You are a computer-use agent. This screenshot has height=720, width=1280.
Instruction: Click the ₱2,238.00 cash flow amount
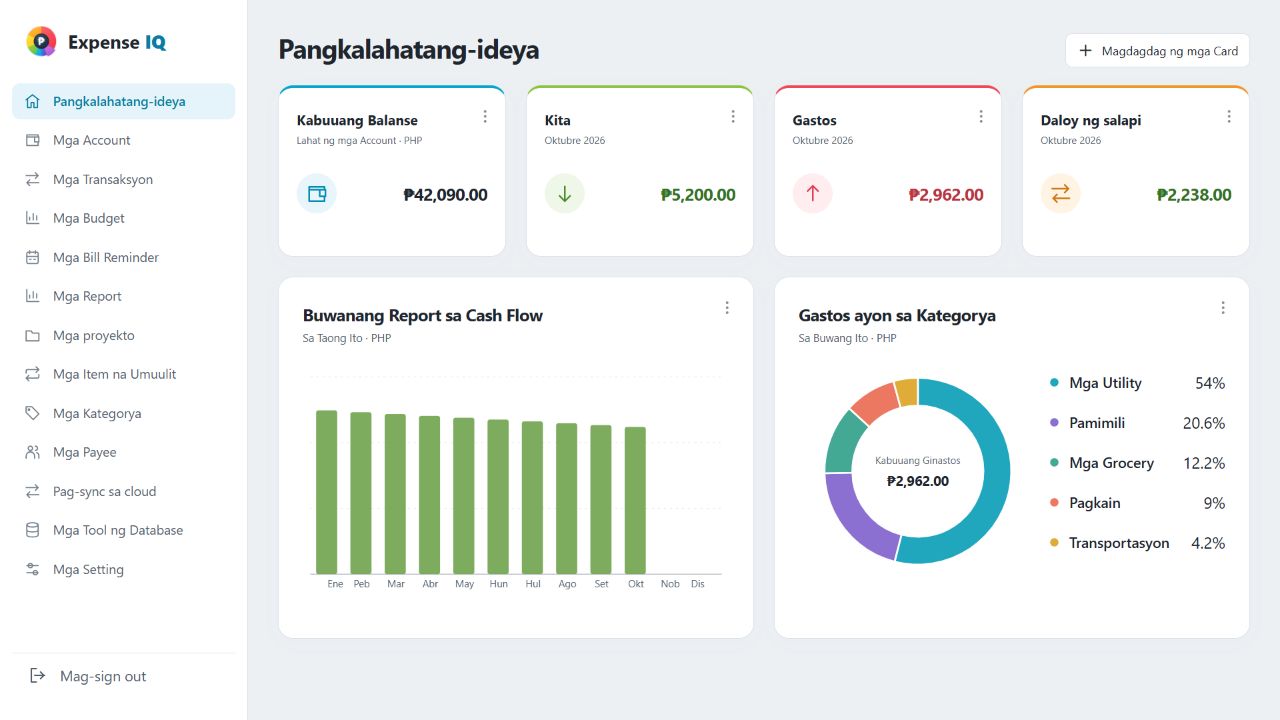tap(1194, 195)
